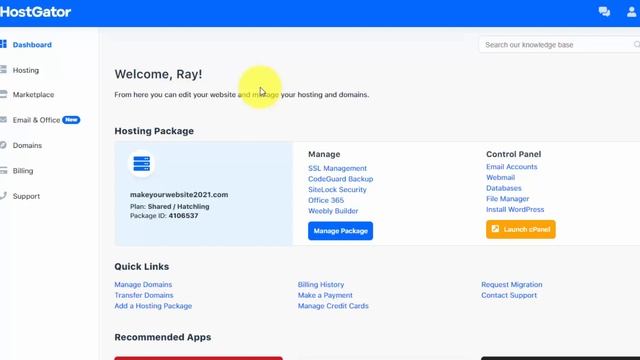Go to Dashboard in sidebar menu
This screenshot has width=640, height=360.
(x=32, y=45)
